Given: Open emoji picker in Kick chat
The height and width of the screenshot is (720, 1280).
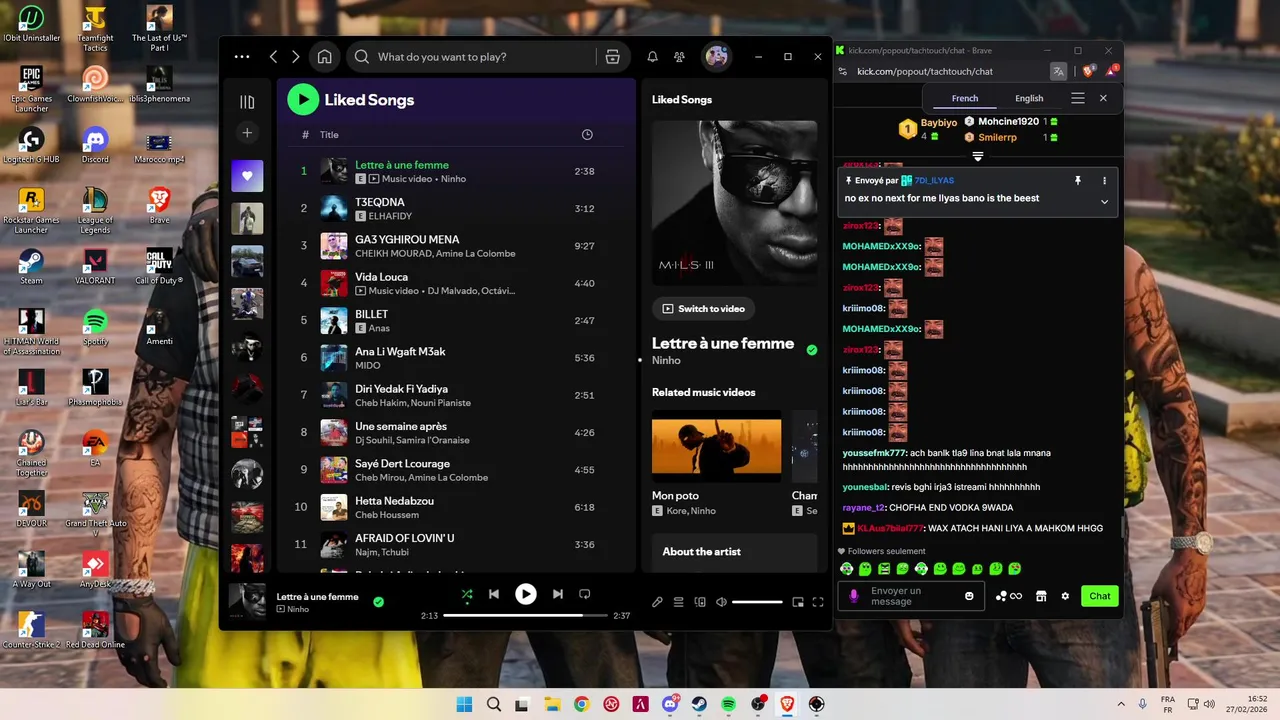Looking at the screenshot, I should (969, 596).
